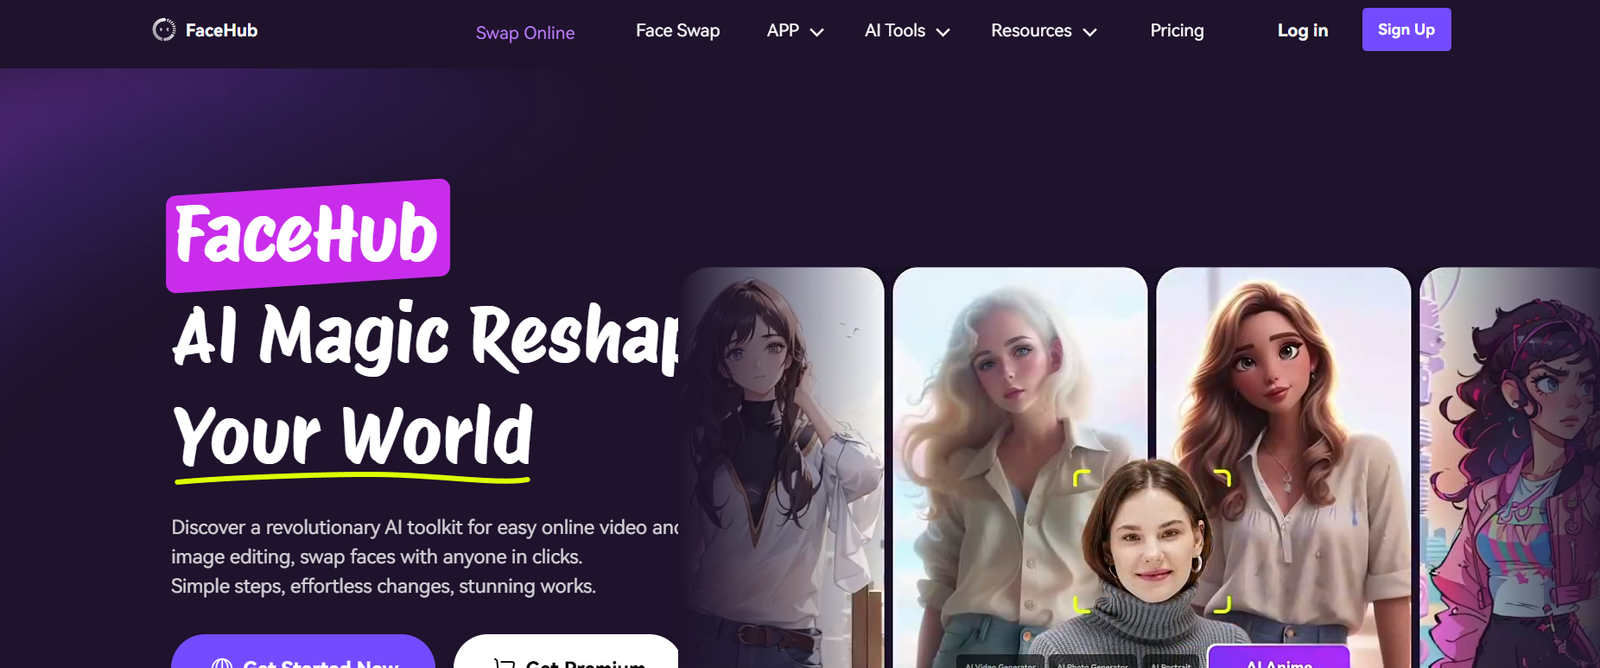Click the Log in link
Screen dimensions: 1600x668
click(1302, 31)
